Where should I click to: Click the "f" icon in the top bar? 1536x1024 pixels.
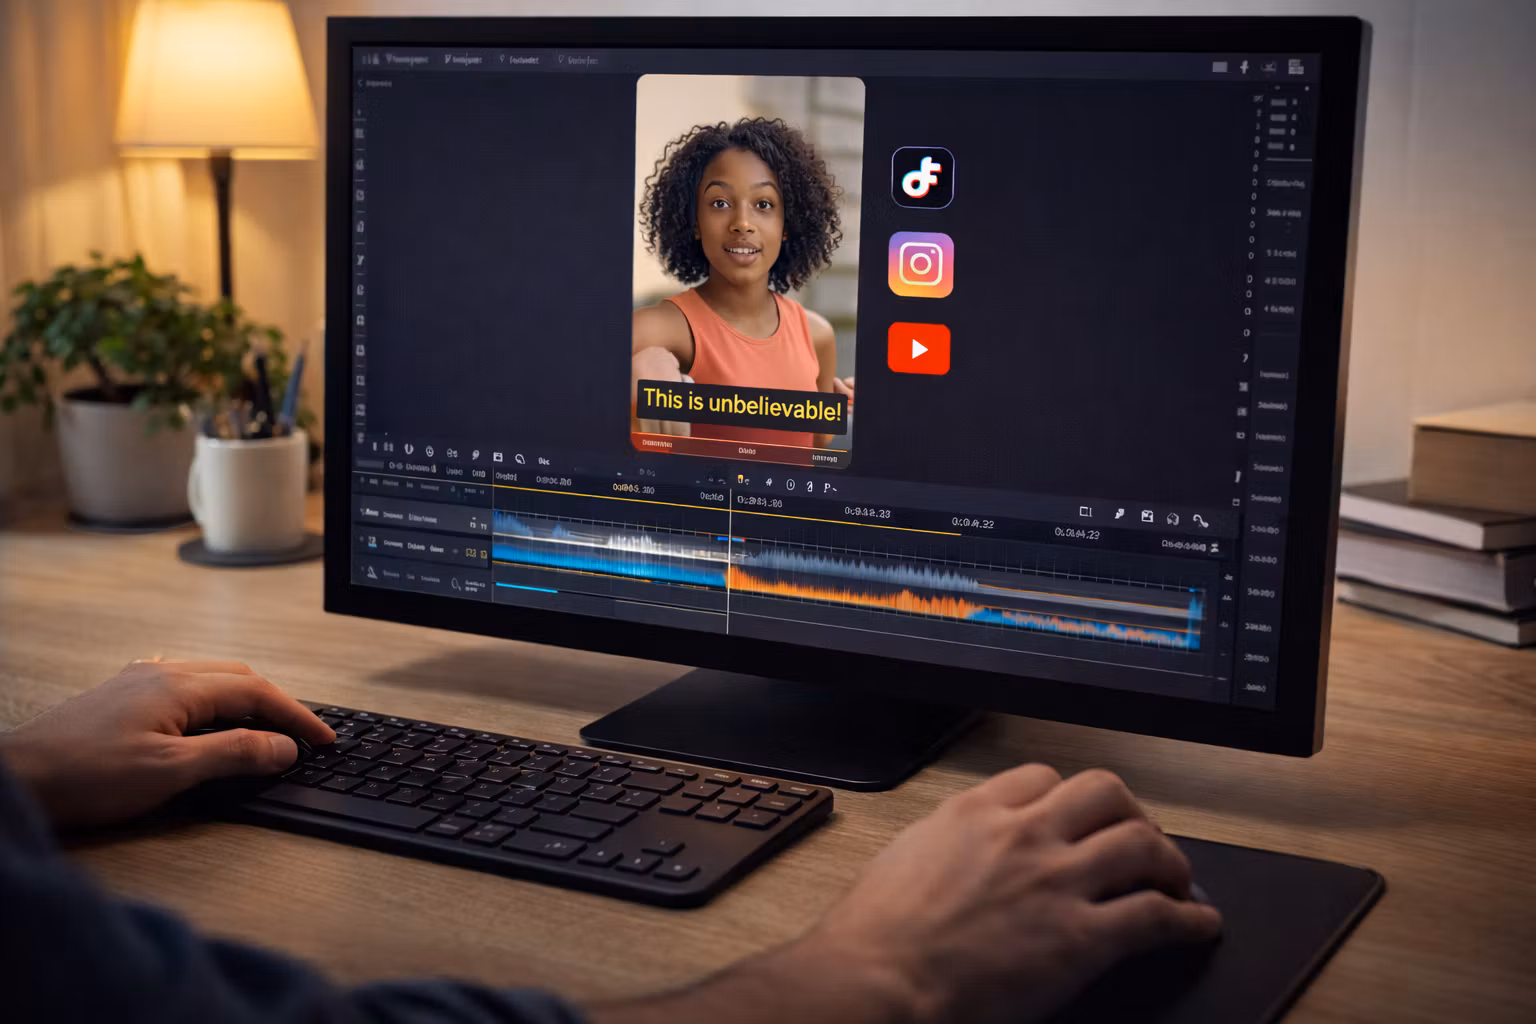1244,67
